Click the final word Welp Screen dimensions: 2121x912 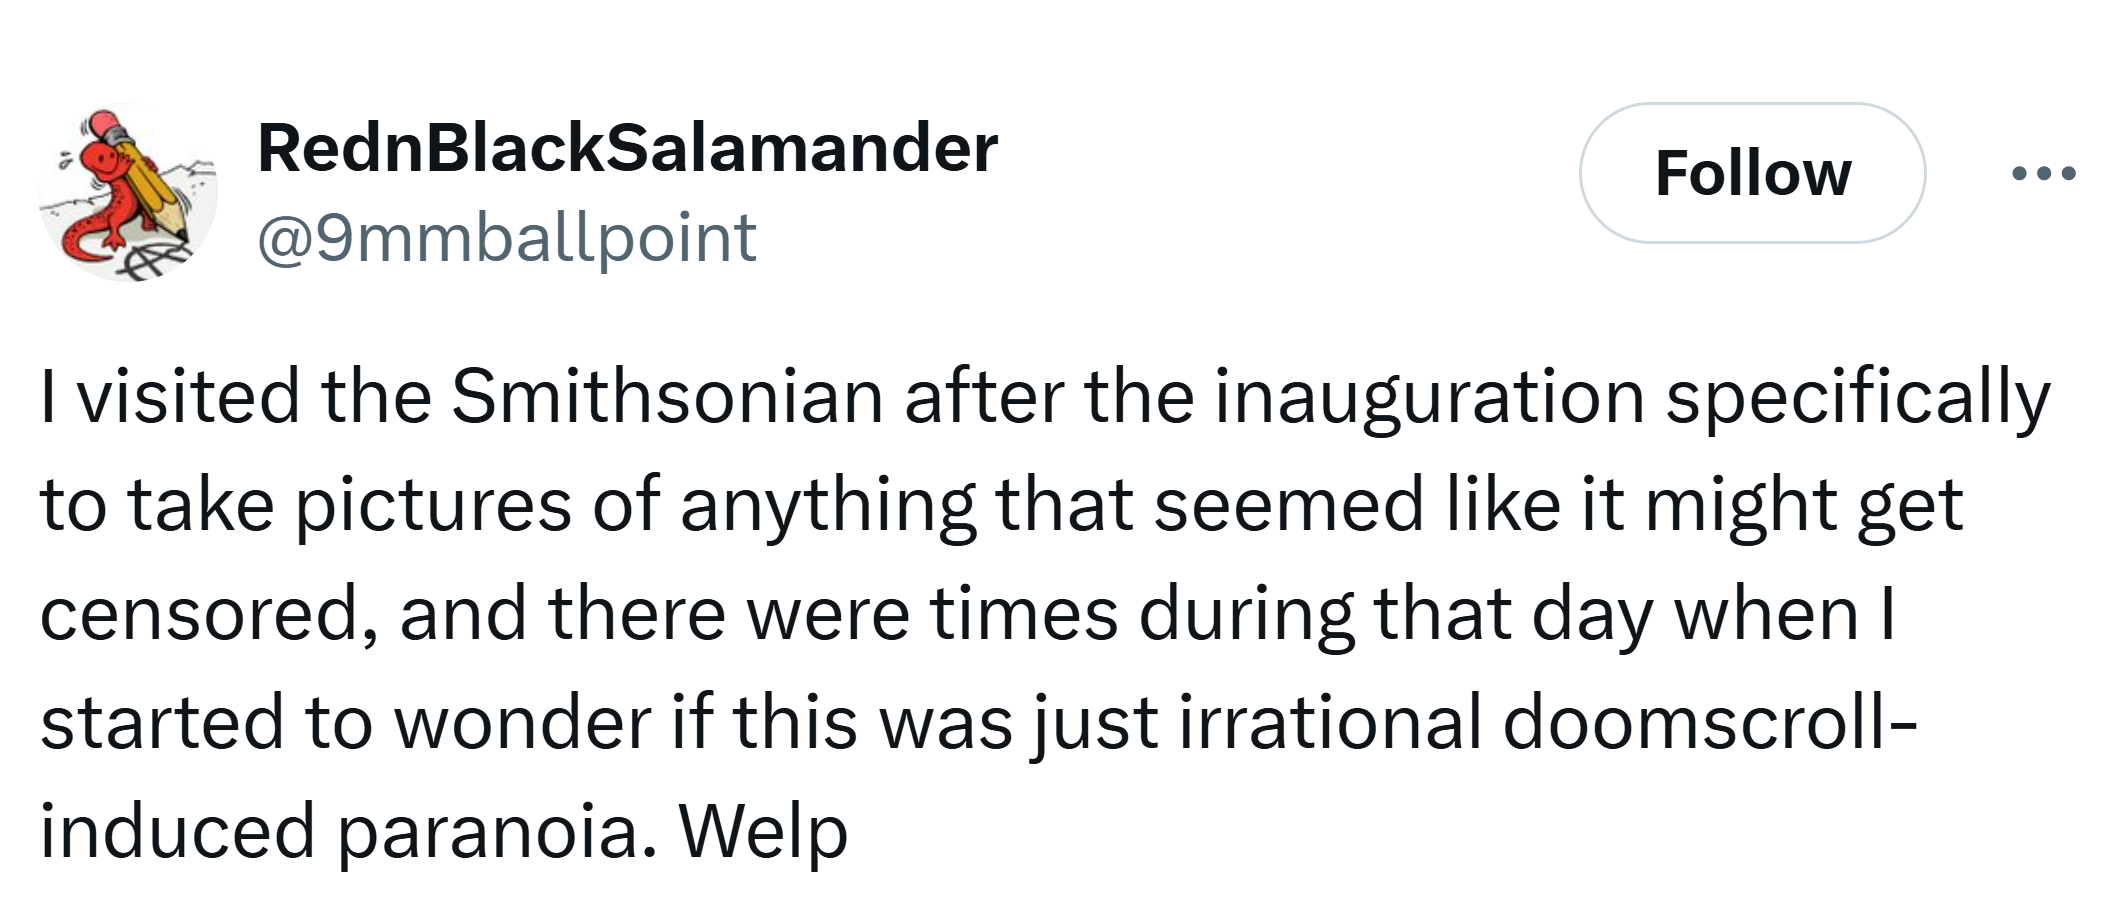pyautogui.click(x=764, y=832)
